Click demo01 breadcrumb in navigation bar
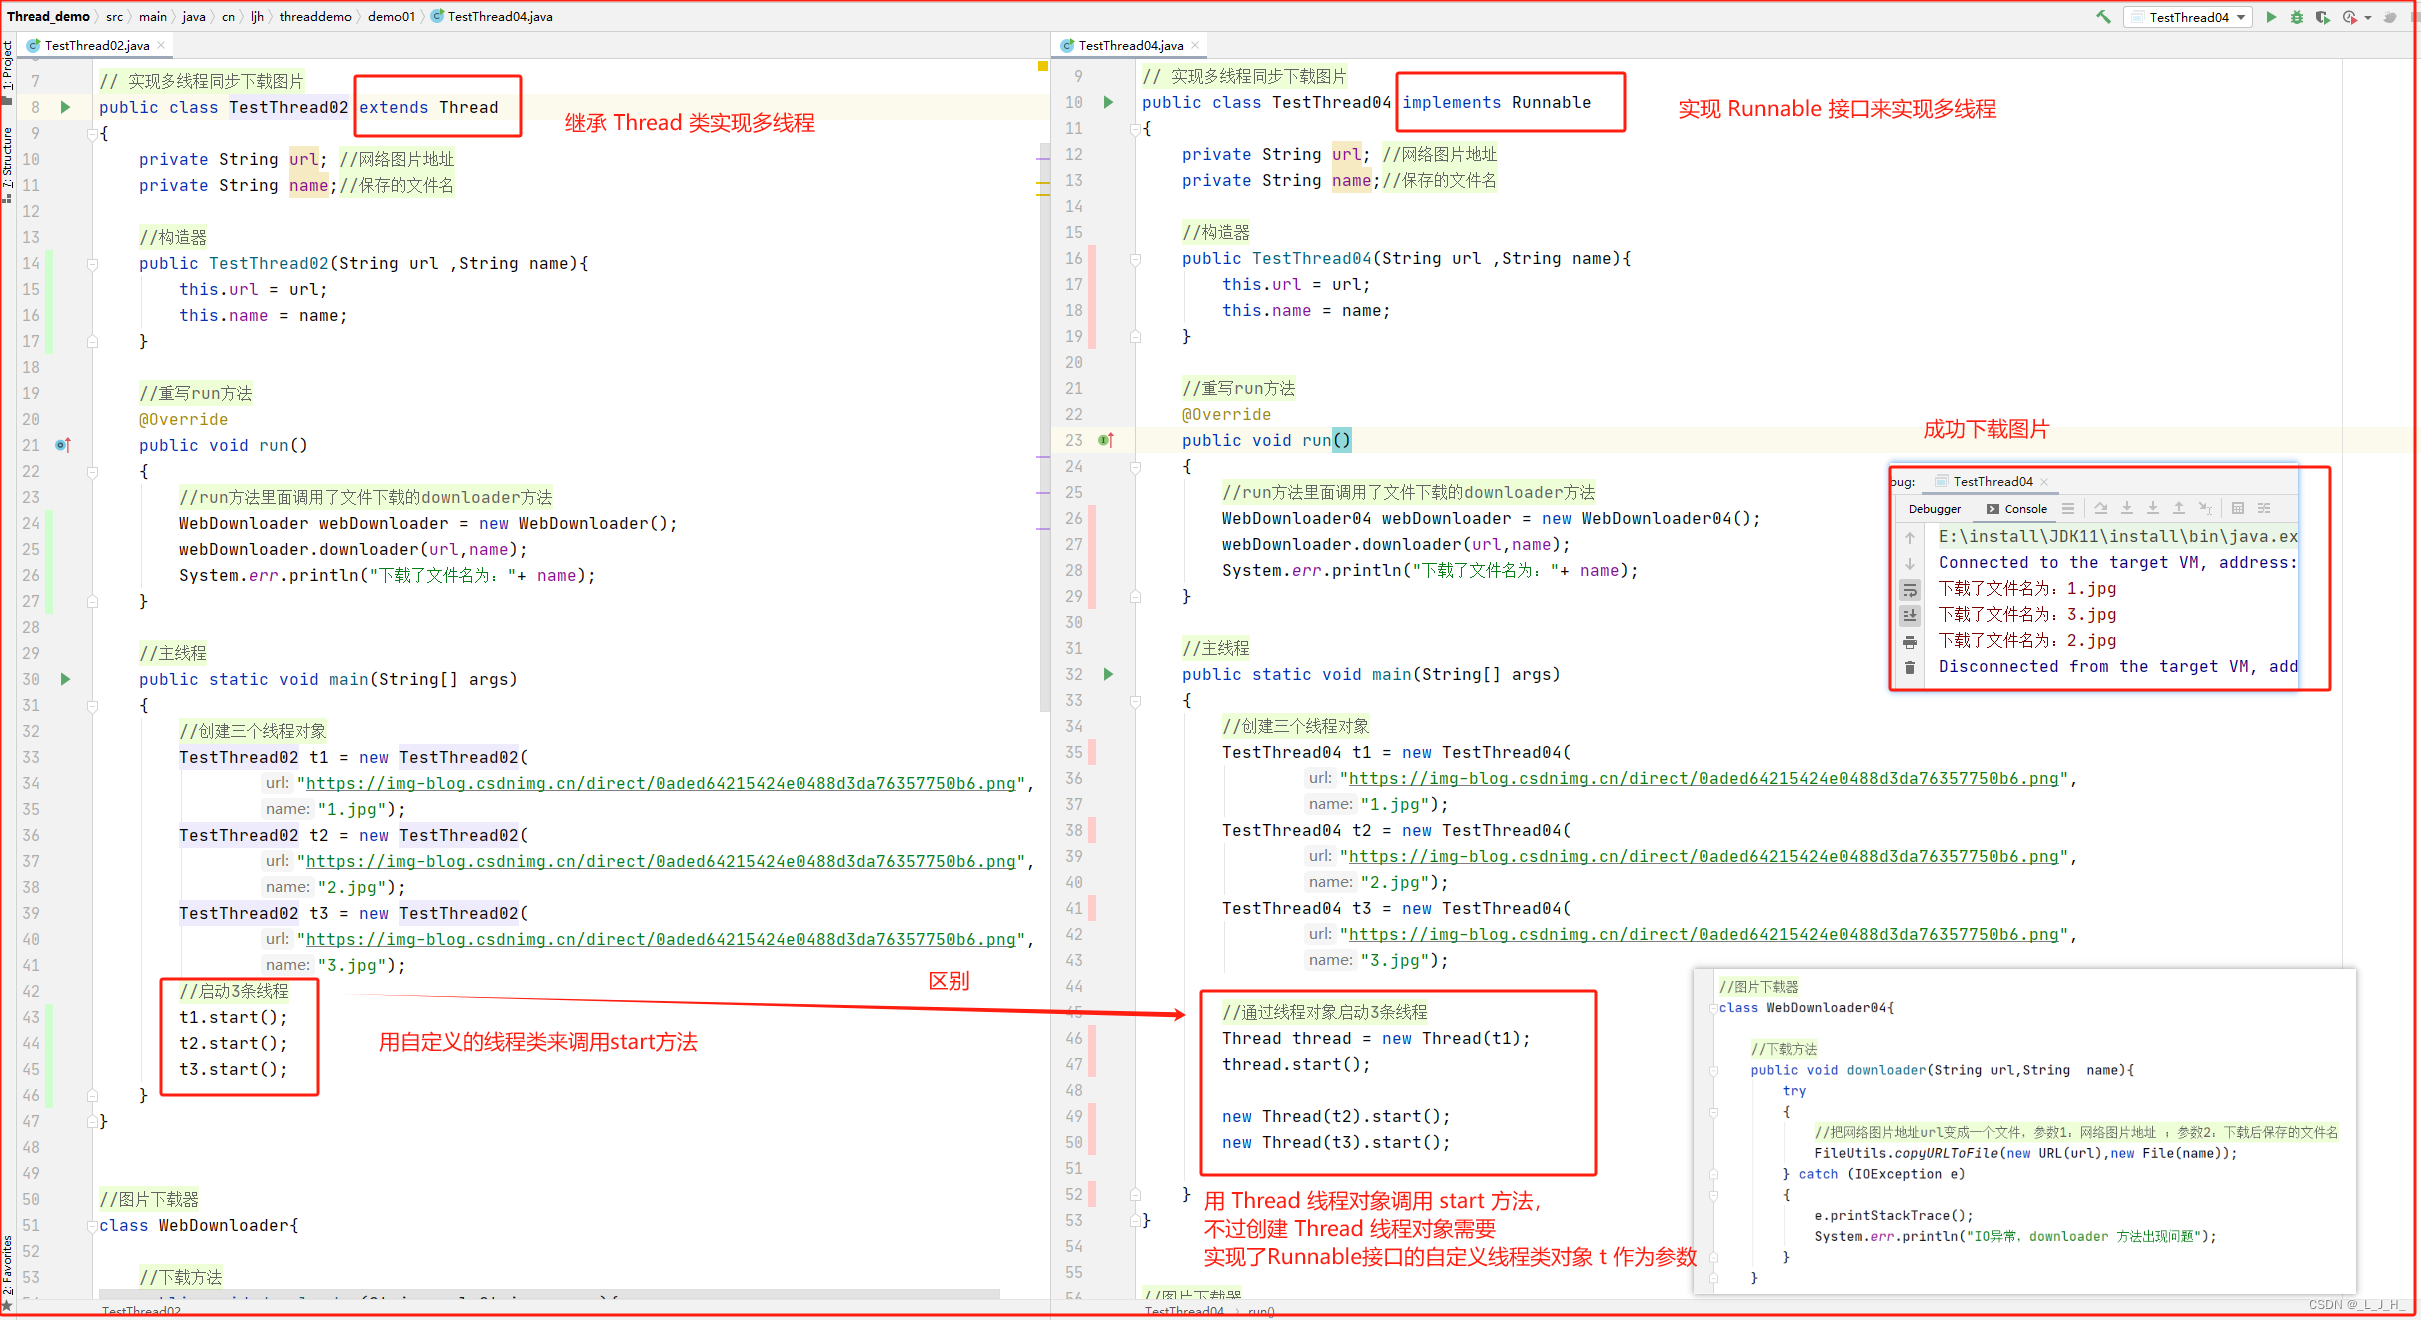The height and width of the screenshot is (1320, 2421). tap(391, 17)
